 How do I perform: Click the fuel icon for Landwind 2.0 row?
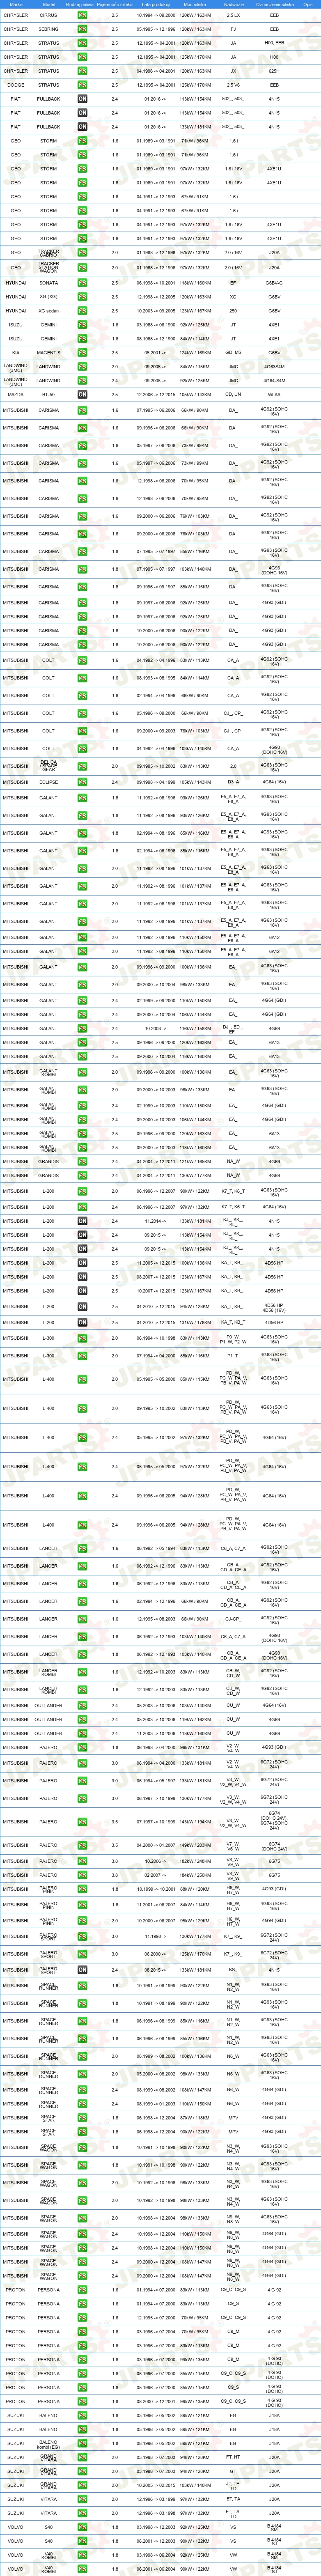pos(82,367)
